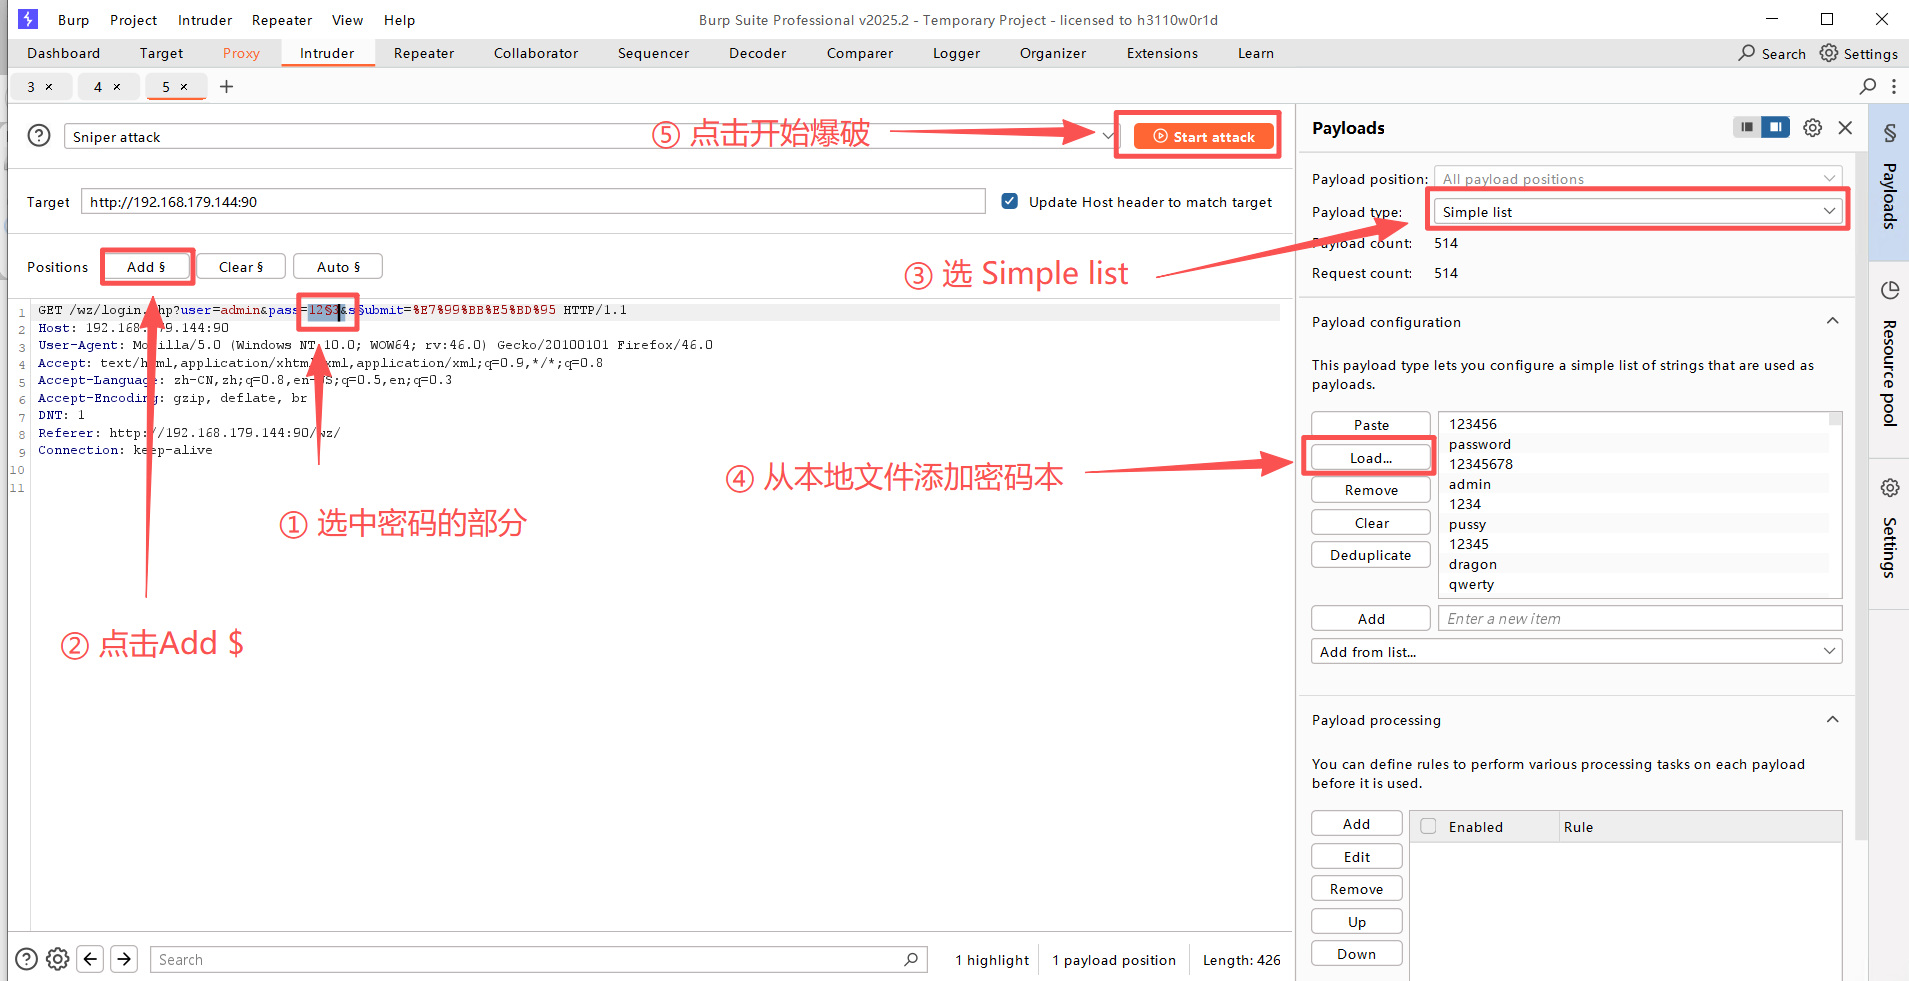Click the Target URL input field
1909x981 pixels.
pyautogui.click(x=533, y=201)
